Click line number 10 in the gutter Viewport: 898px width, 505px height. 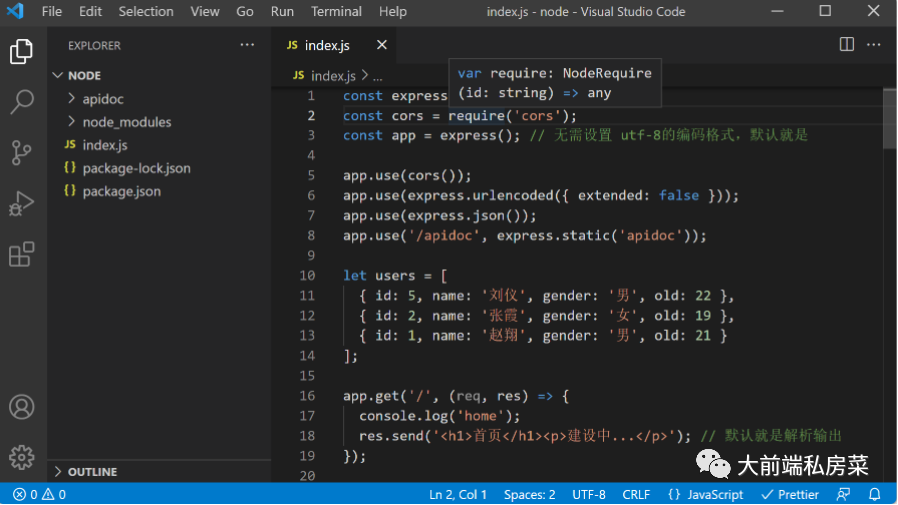(307, 275)
